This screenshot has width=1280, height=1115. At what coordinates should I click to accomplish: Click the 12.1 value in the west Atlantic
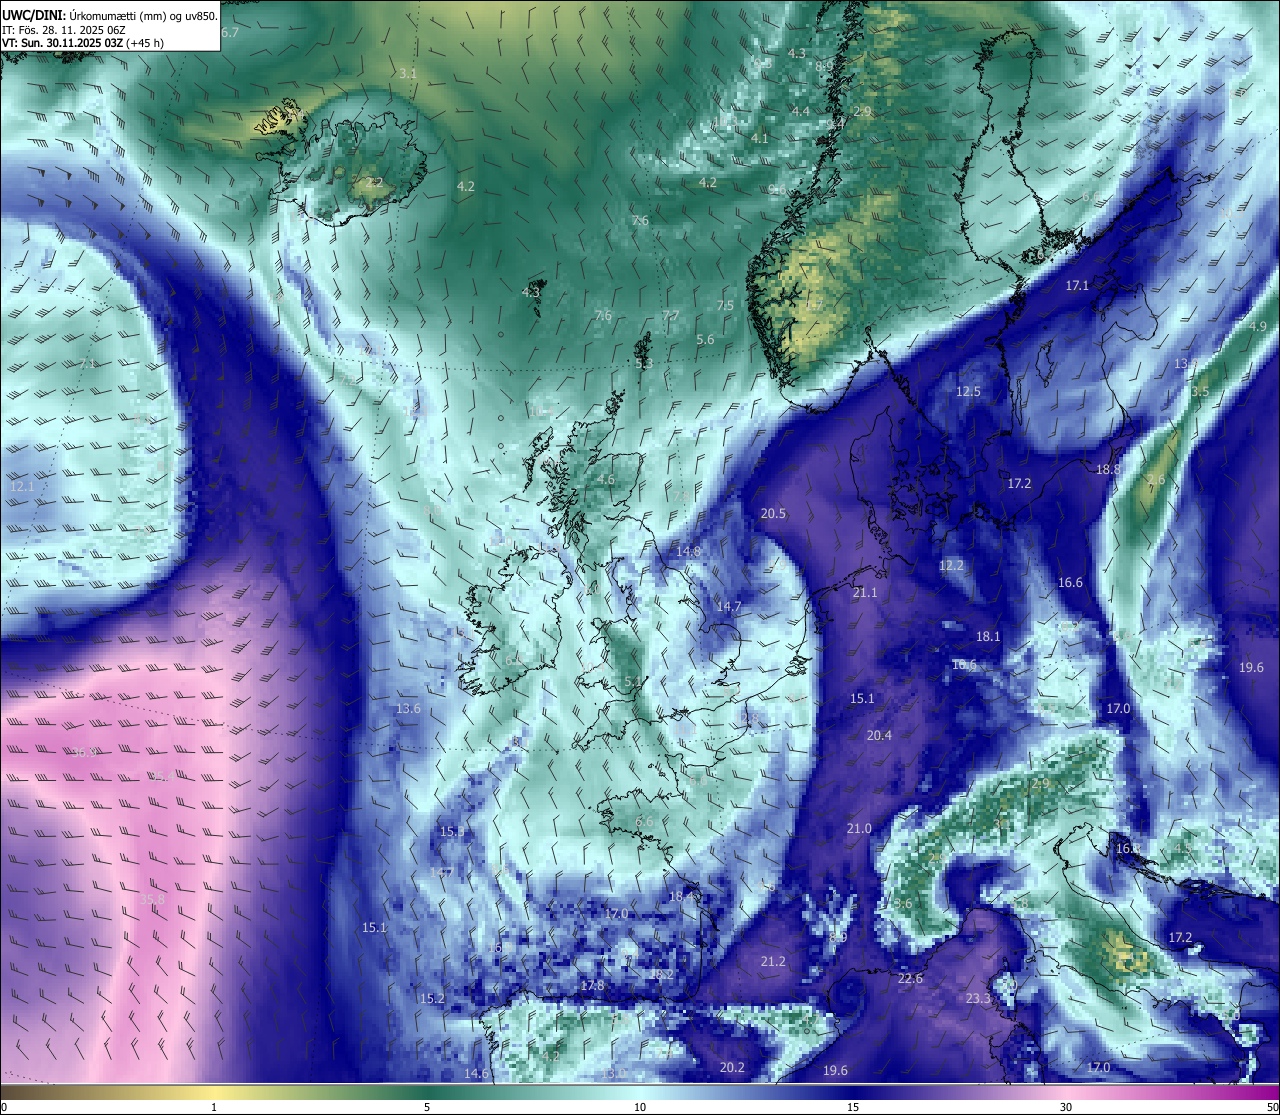[22, 487]
